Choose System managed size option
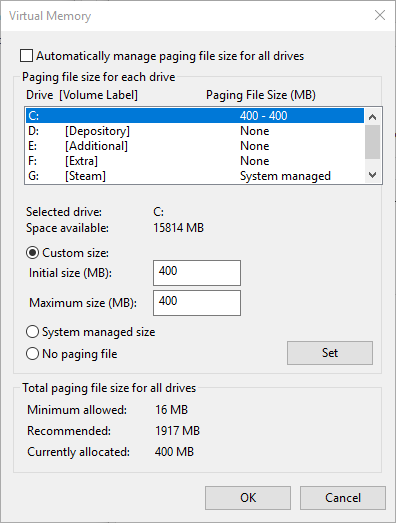This screenshot has width=396, height=523. [32, 332]
